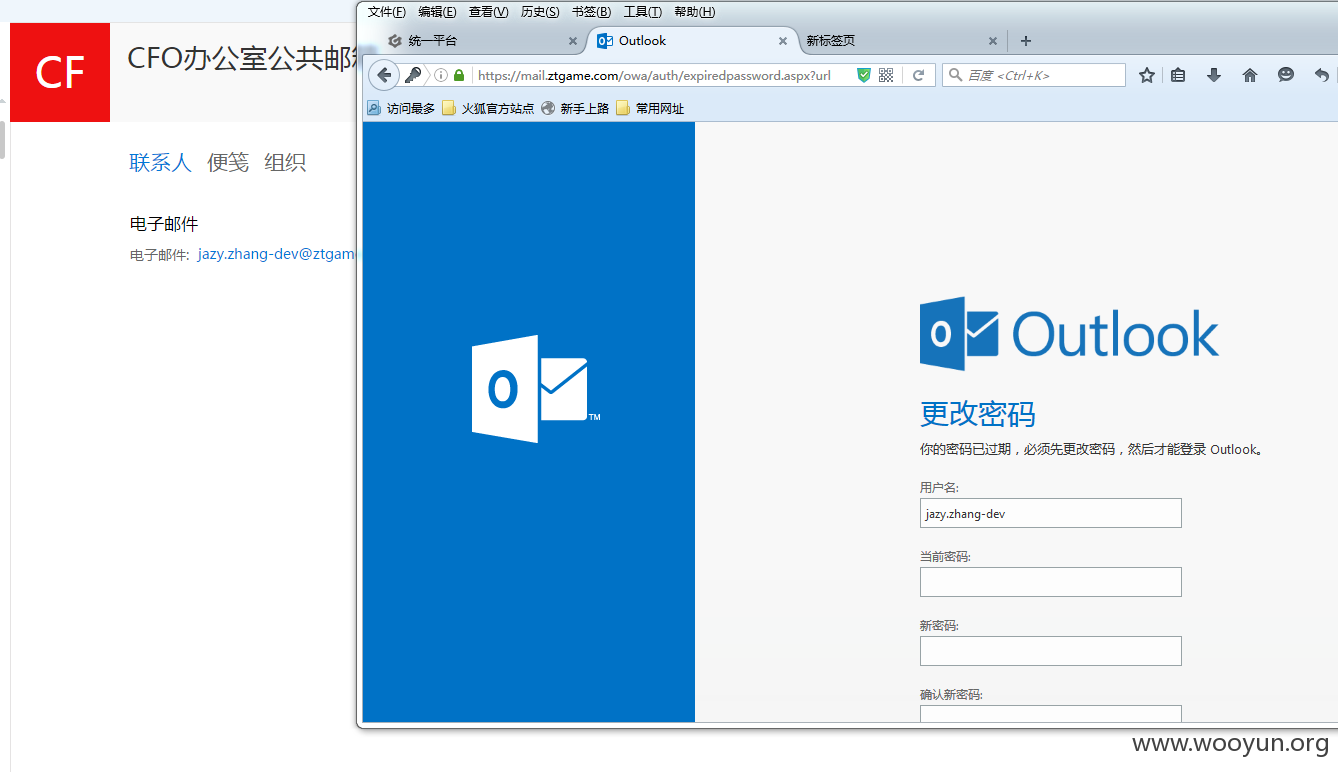This screenshot has height=772, width=1338.
Task: Select 组织 tab in background page
Action: [285, 162]
